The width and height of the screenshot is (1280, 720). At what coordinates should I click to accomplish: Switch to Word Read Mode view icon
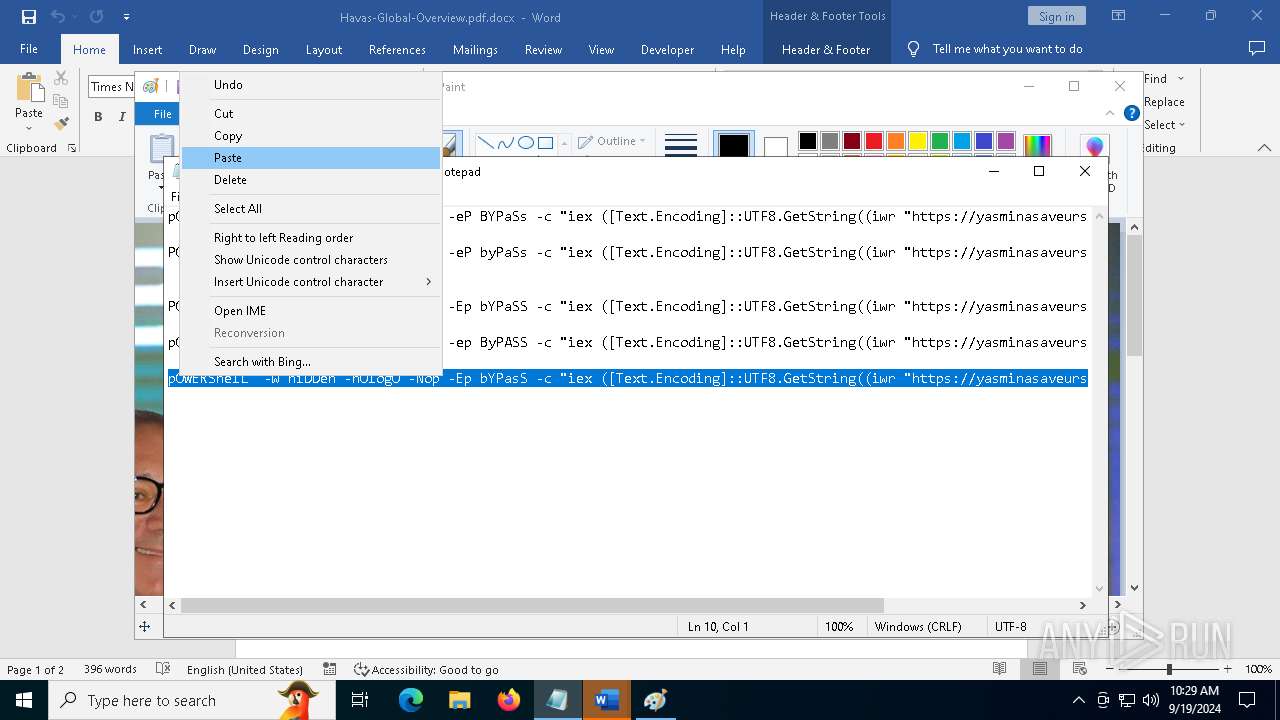click(999, 669)
